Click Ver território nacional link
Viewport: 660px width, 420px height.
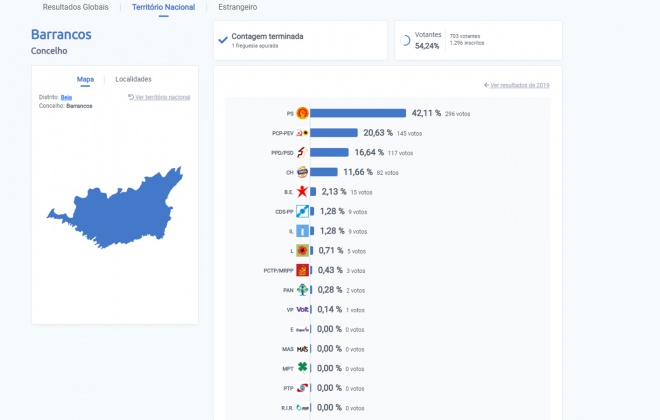click(x=159, y=97)
